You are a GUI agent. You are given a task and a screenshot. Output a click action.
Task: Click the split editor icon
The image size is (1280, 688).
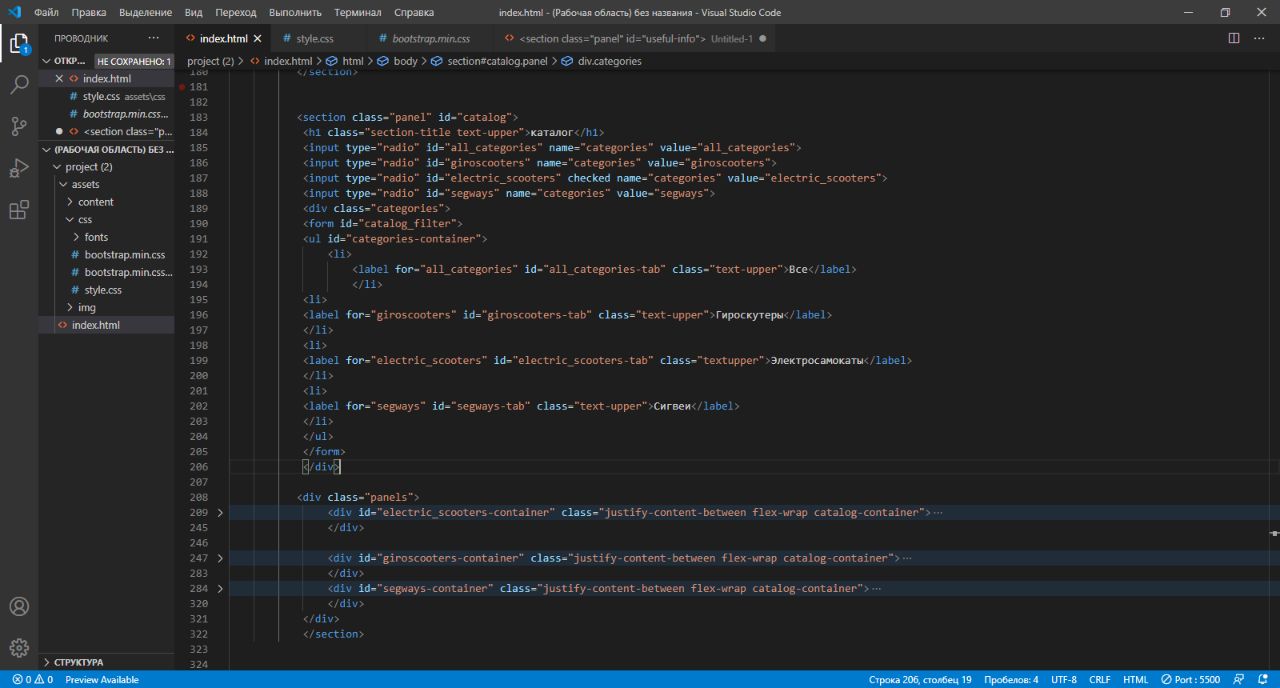(x=1233, y=38)
